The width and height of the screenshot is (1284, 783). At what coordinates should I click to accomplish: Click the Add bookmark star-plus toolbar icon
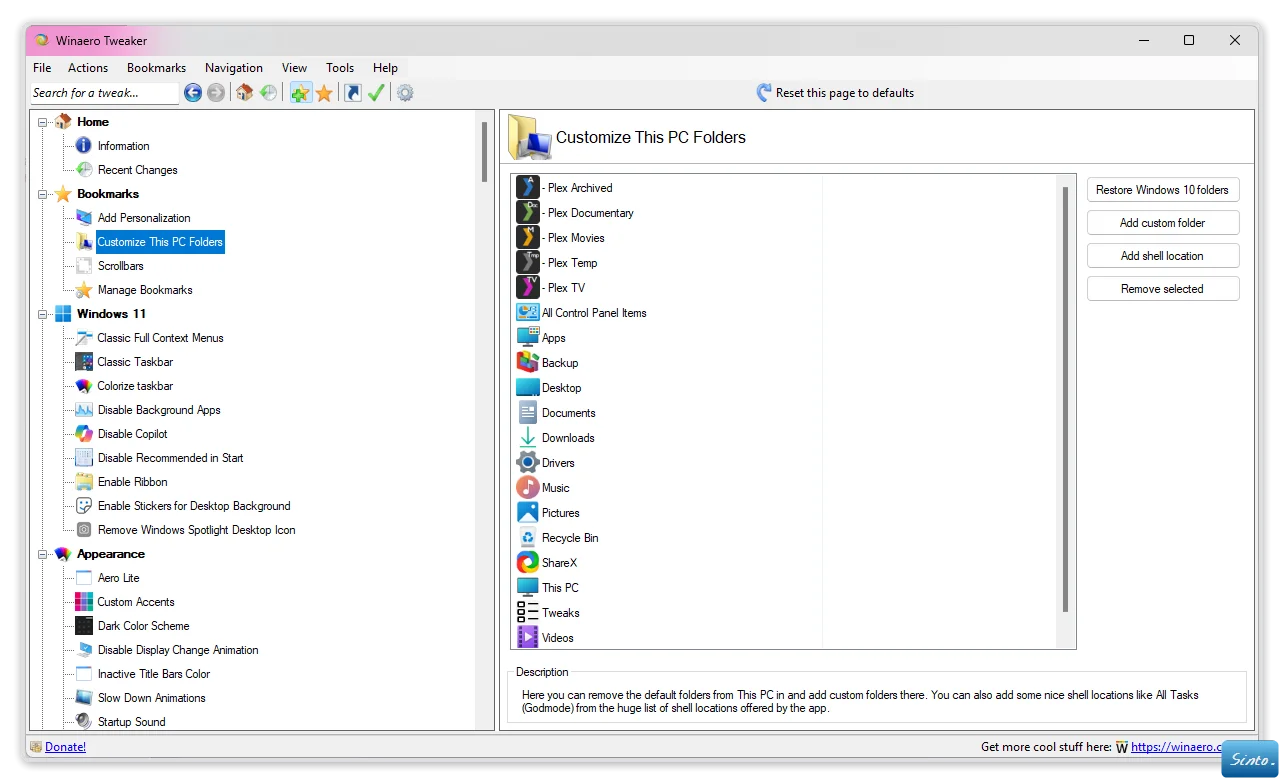tap(300, 93)
